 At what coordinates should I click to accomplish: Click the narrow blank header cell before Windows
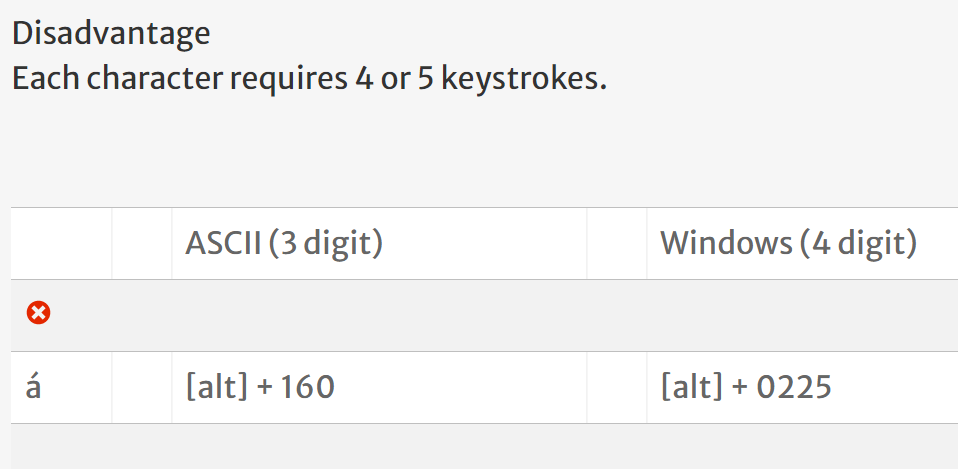[x=617, y=243]
